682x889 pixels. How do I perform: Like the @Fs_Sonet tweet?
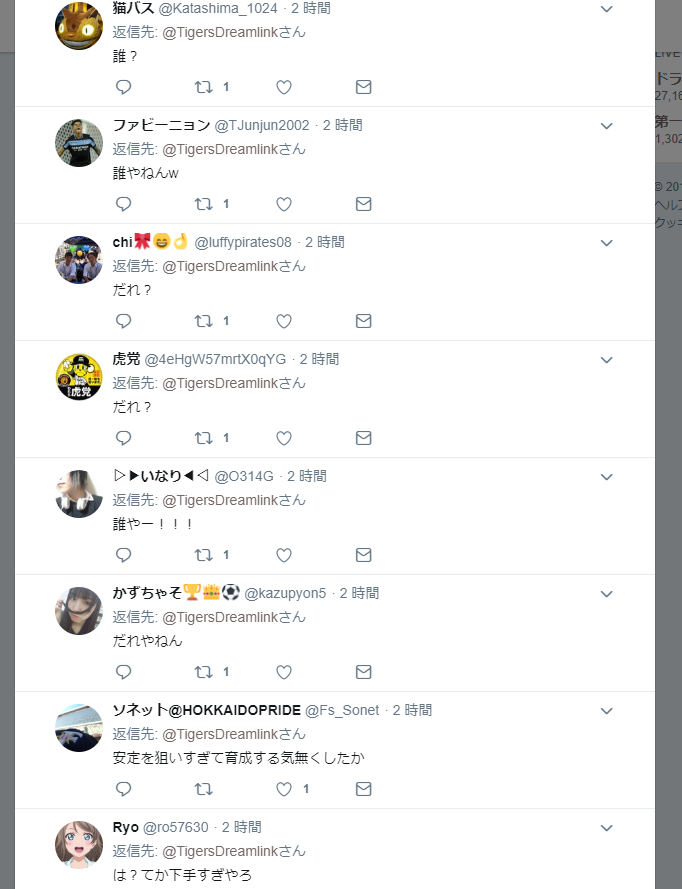click(283, 789)
